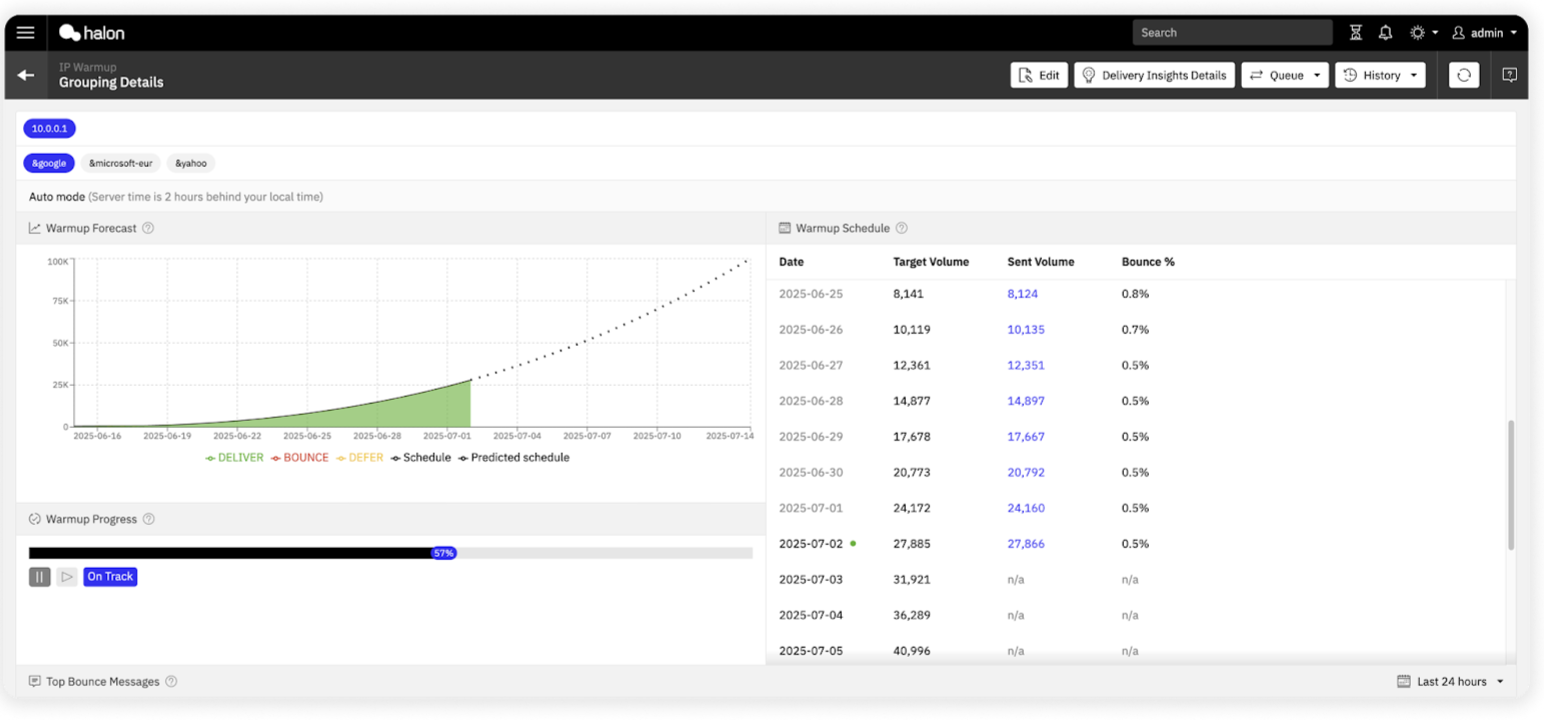Show Warmup Progress help tooltip
1544x720 pixels.
[149, 519]
